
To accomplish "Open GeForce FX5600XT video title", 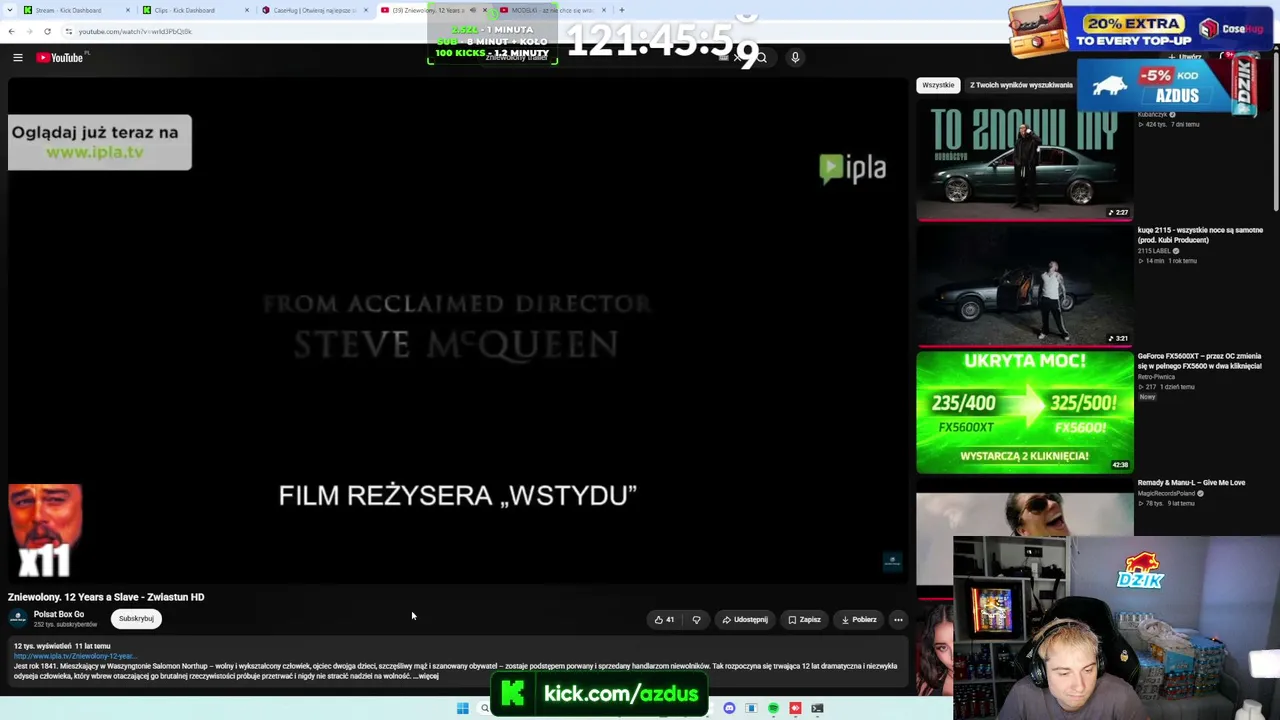I will 1200,361.
